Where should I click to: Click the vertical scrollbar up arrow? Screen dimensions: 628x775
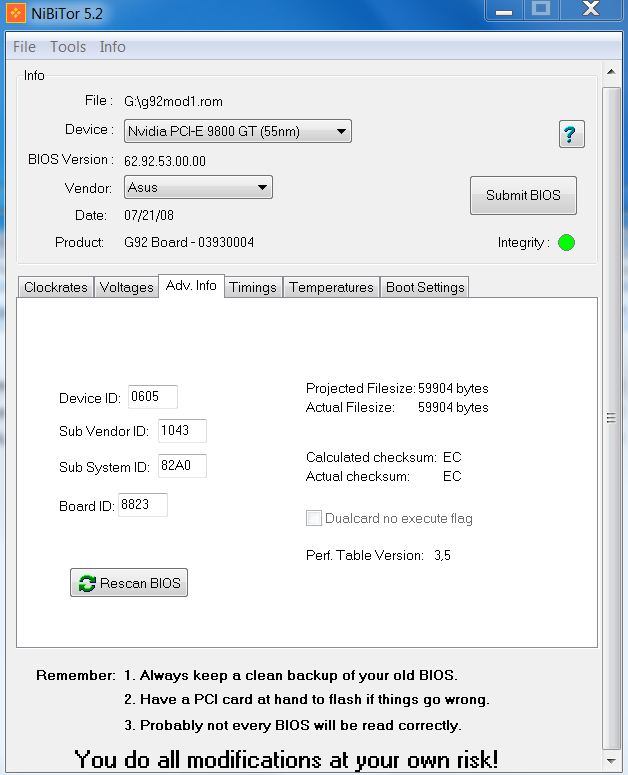click(611, 72)
